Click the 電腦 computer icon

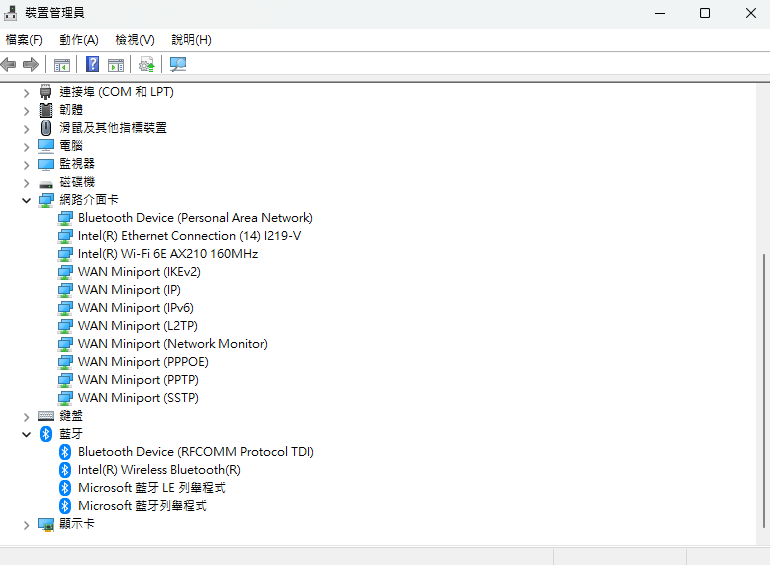pyautogui.click(x=46, y=146)
